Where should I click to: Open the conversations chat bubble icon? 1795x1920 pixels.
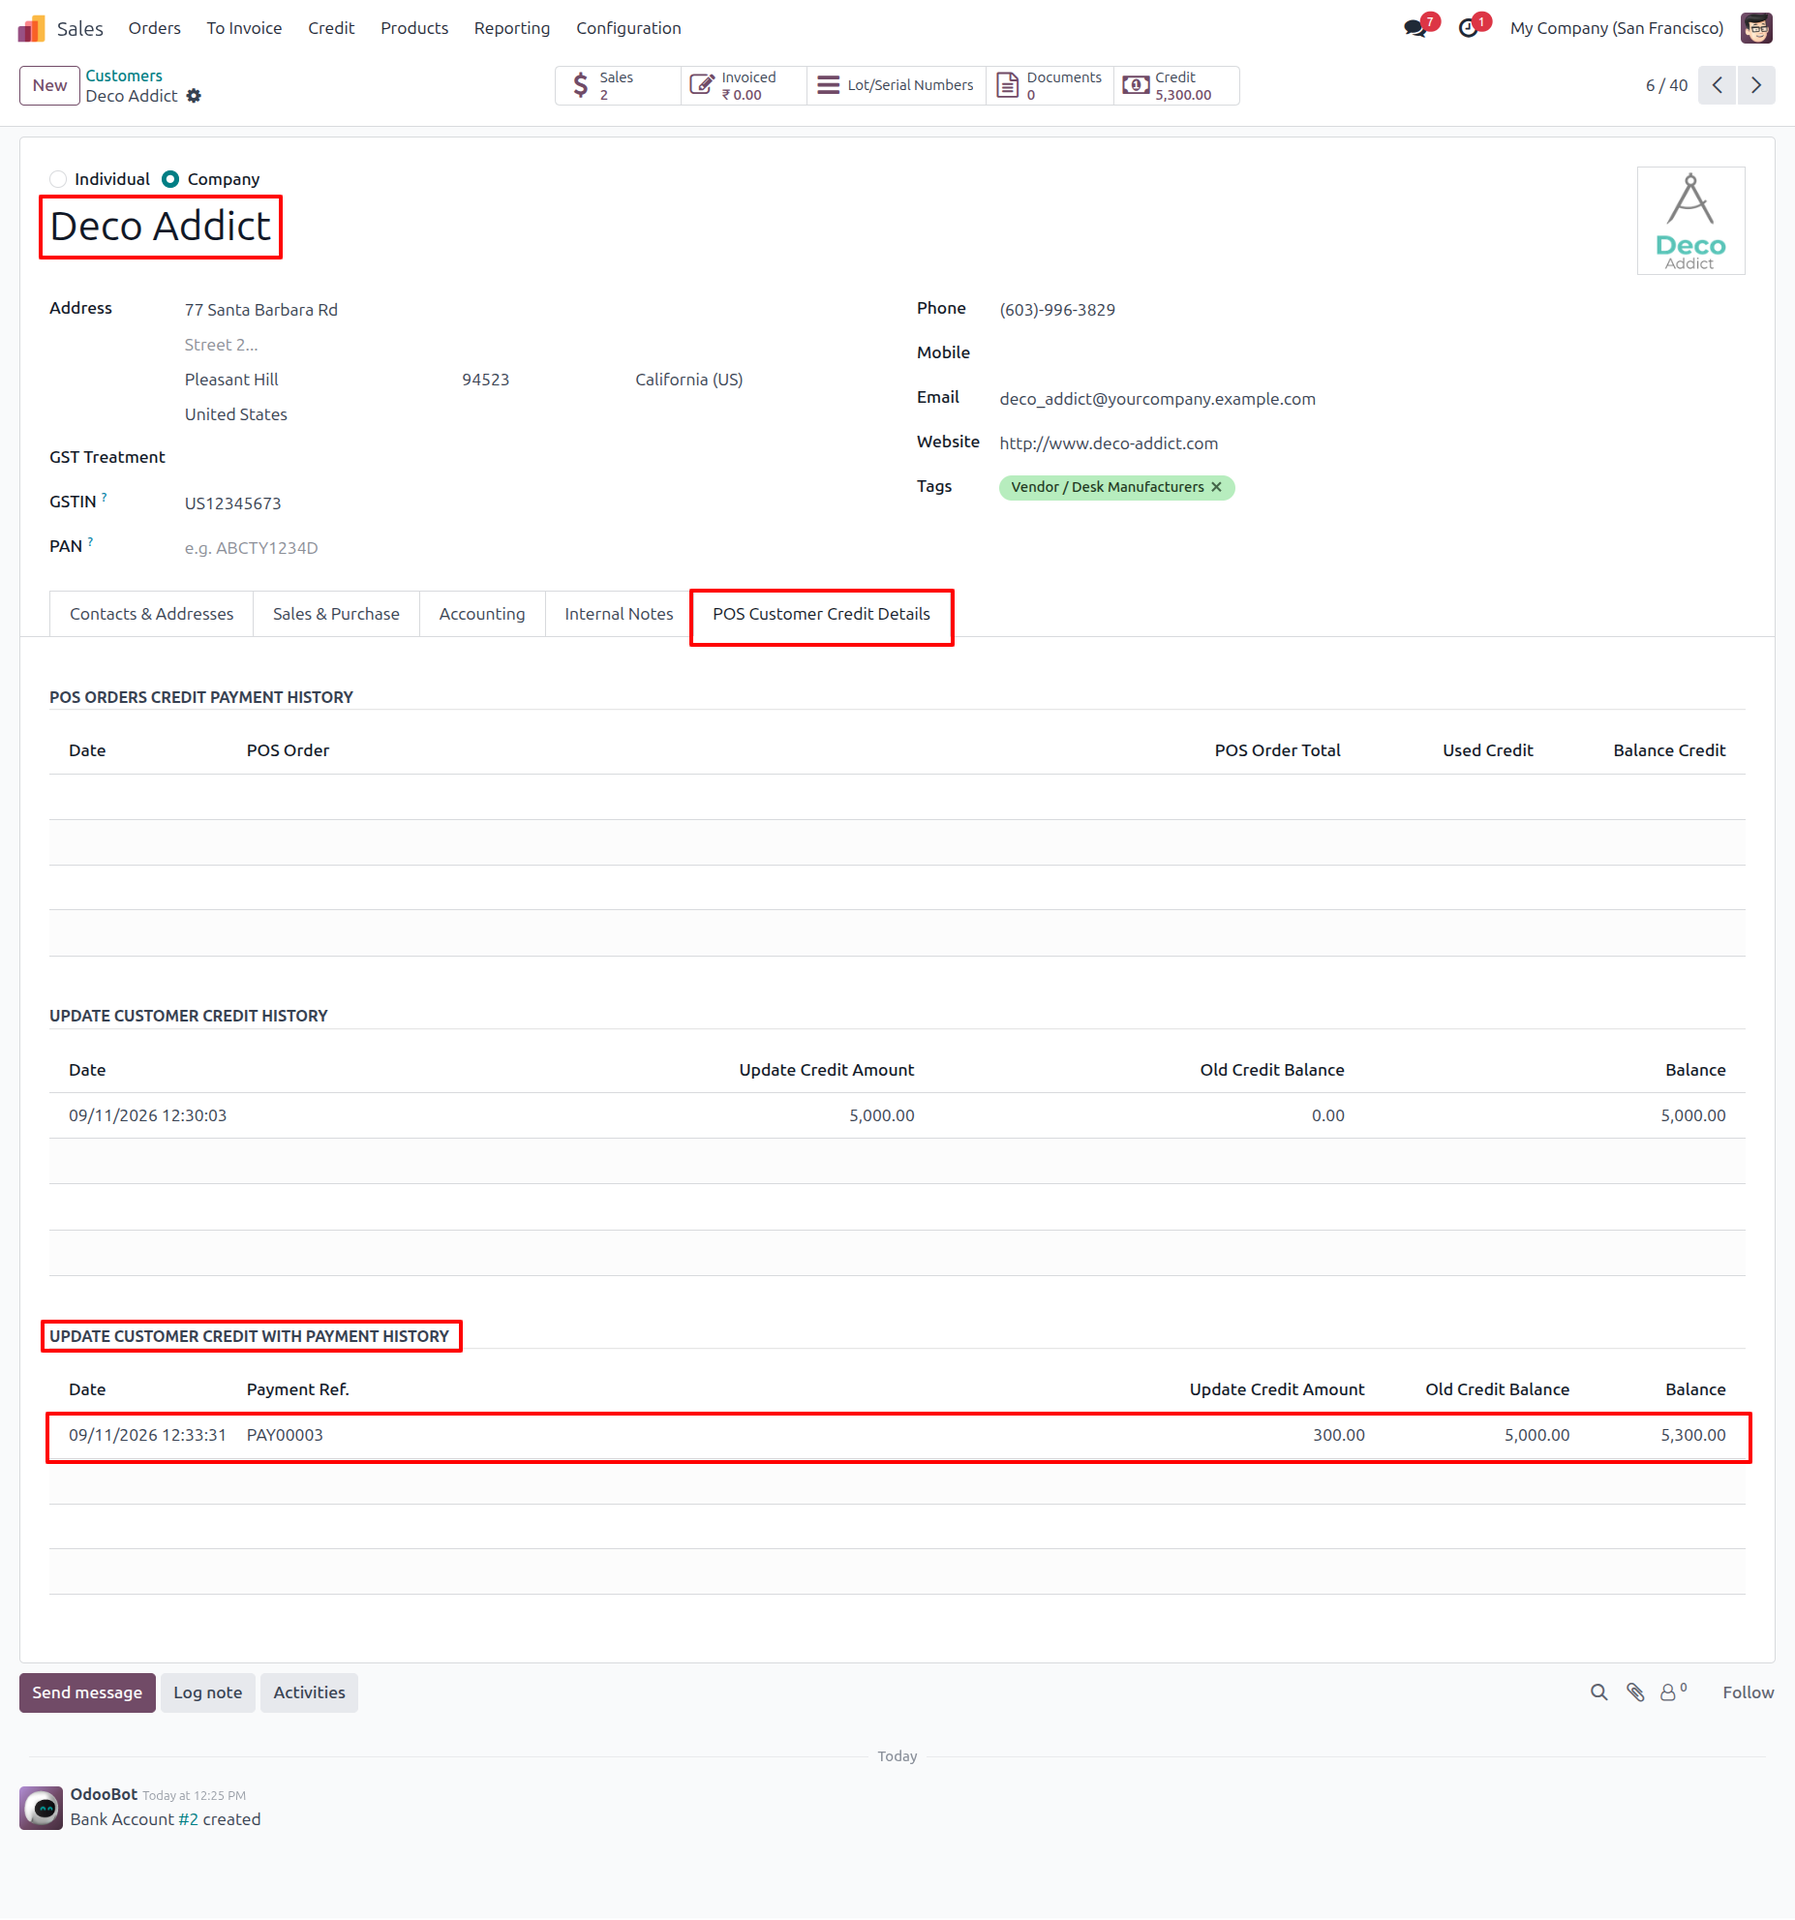pos(1415,29)
